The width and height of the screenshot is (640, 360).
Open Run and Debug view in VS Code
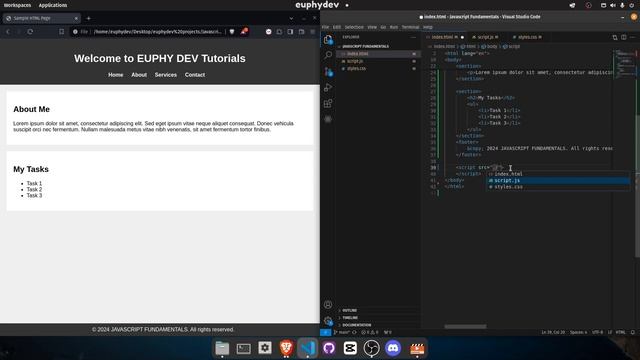click(x=328, y=87)
